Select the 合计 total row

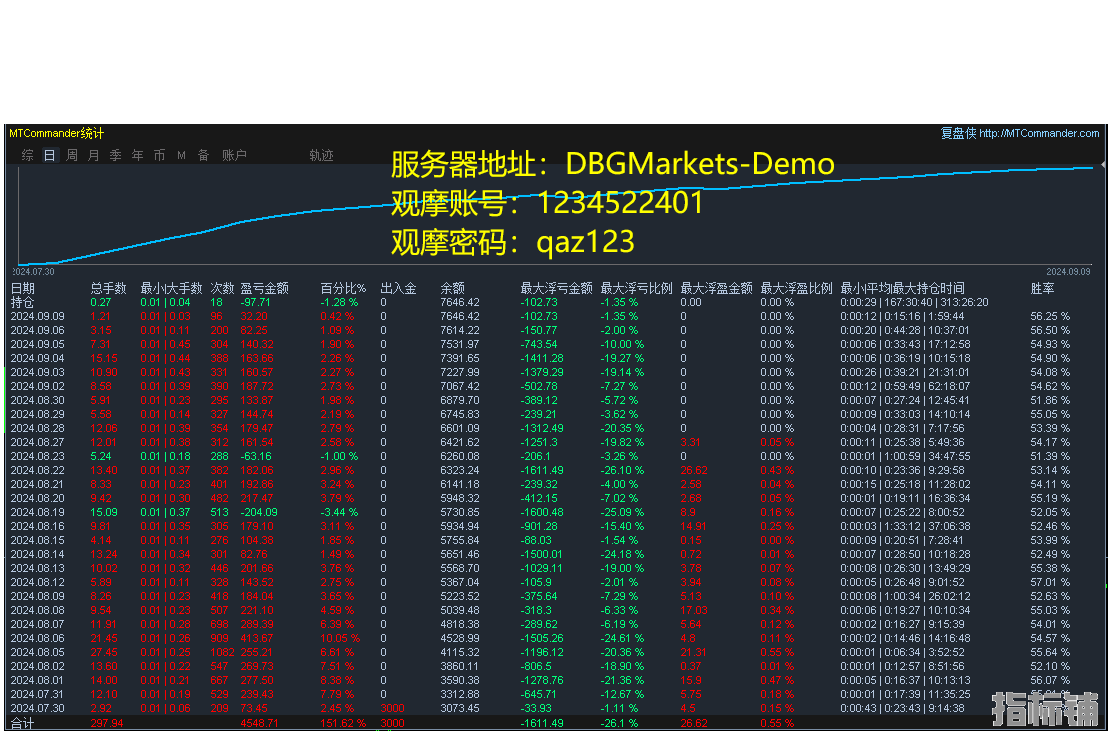[22, 722]
